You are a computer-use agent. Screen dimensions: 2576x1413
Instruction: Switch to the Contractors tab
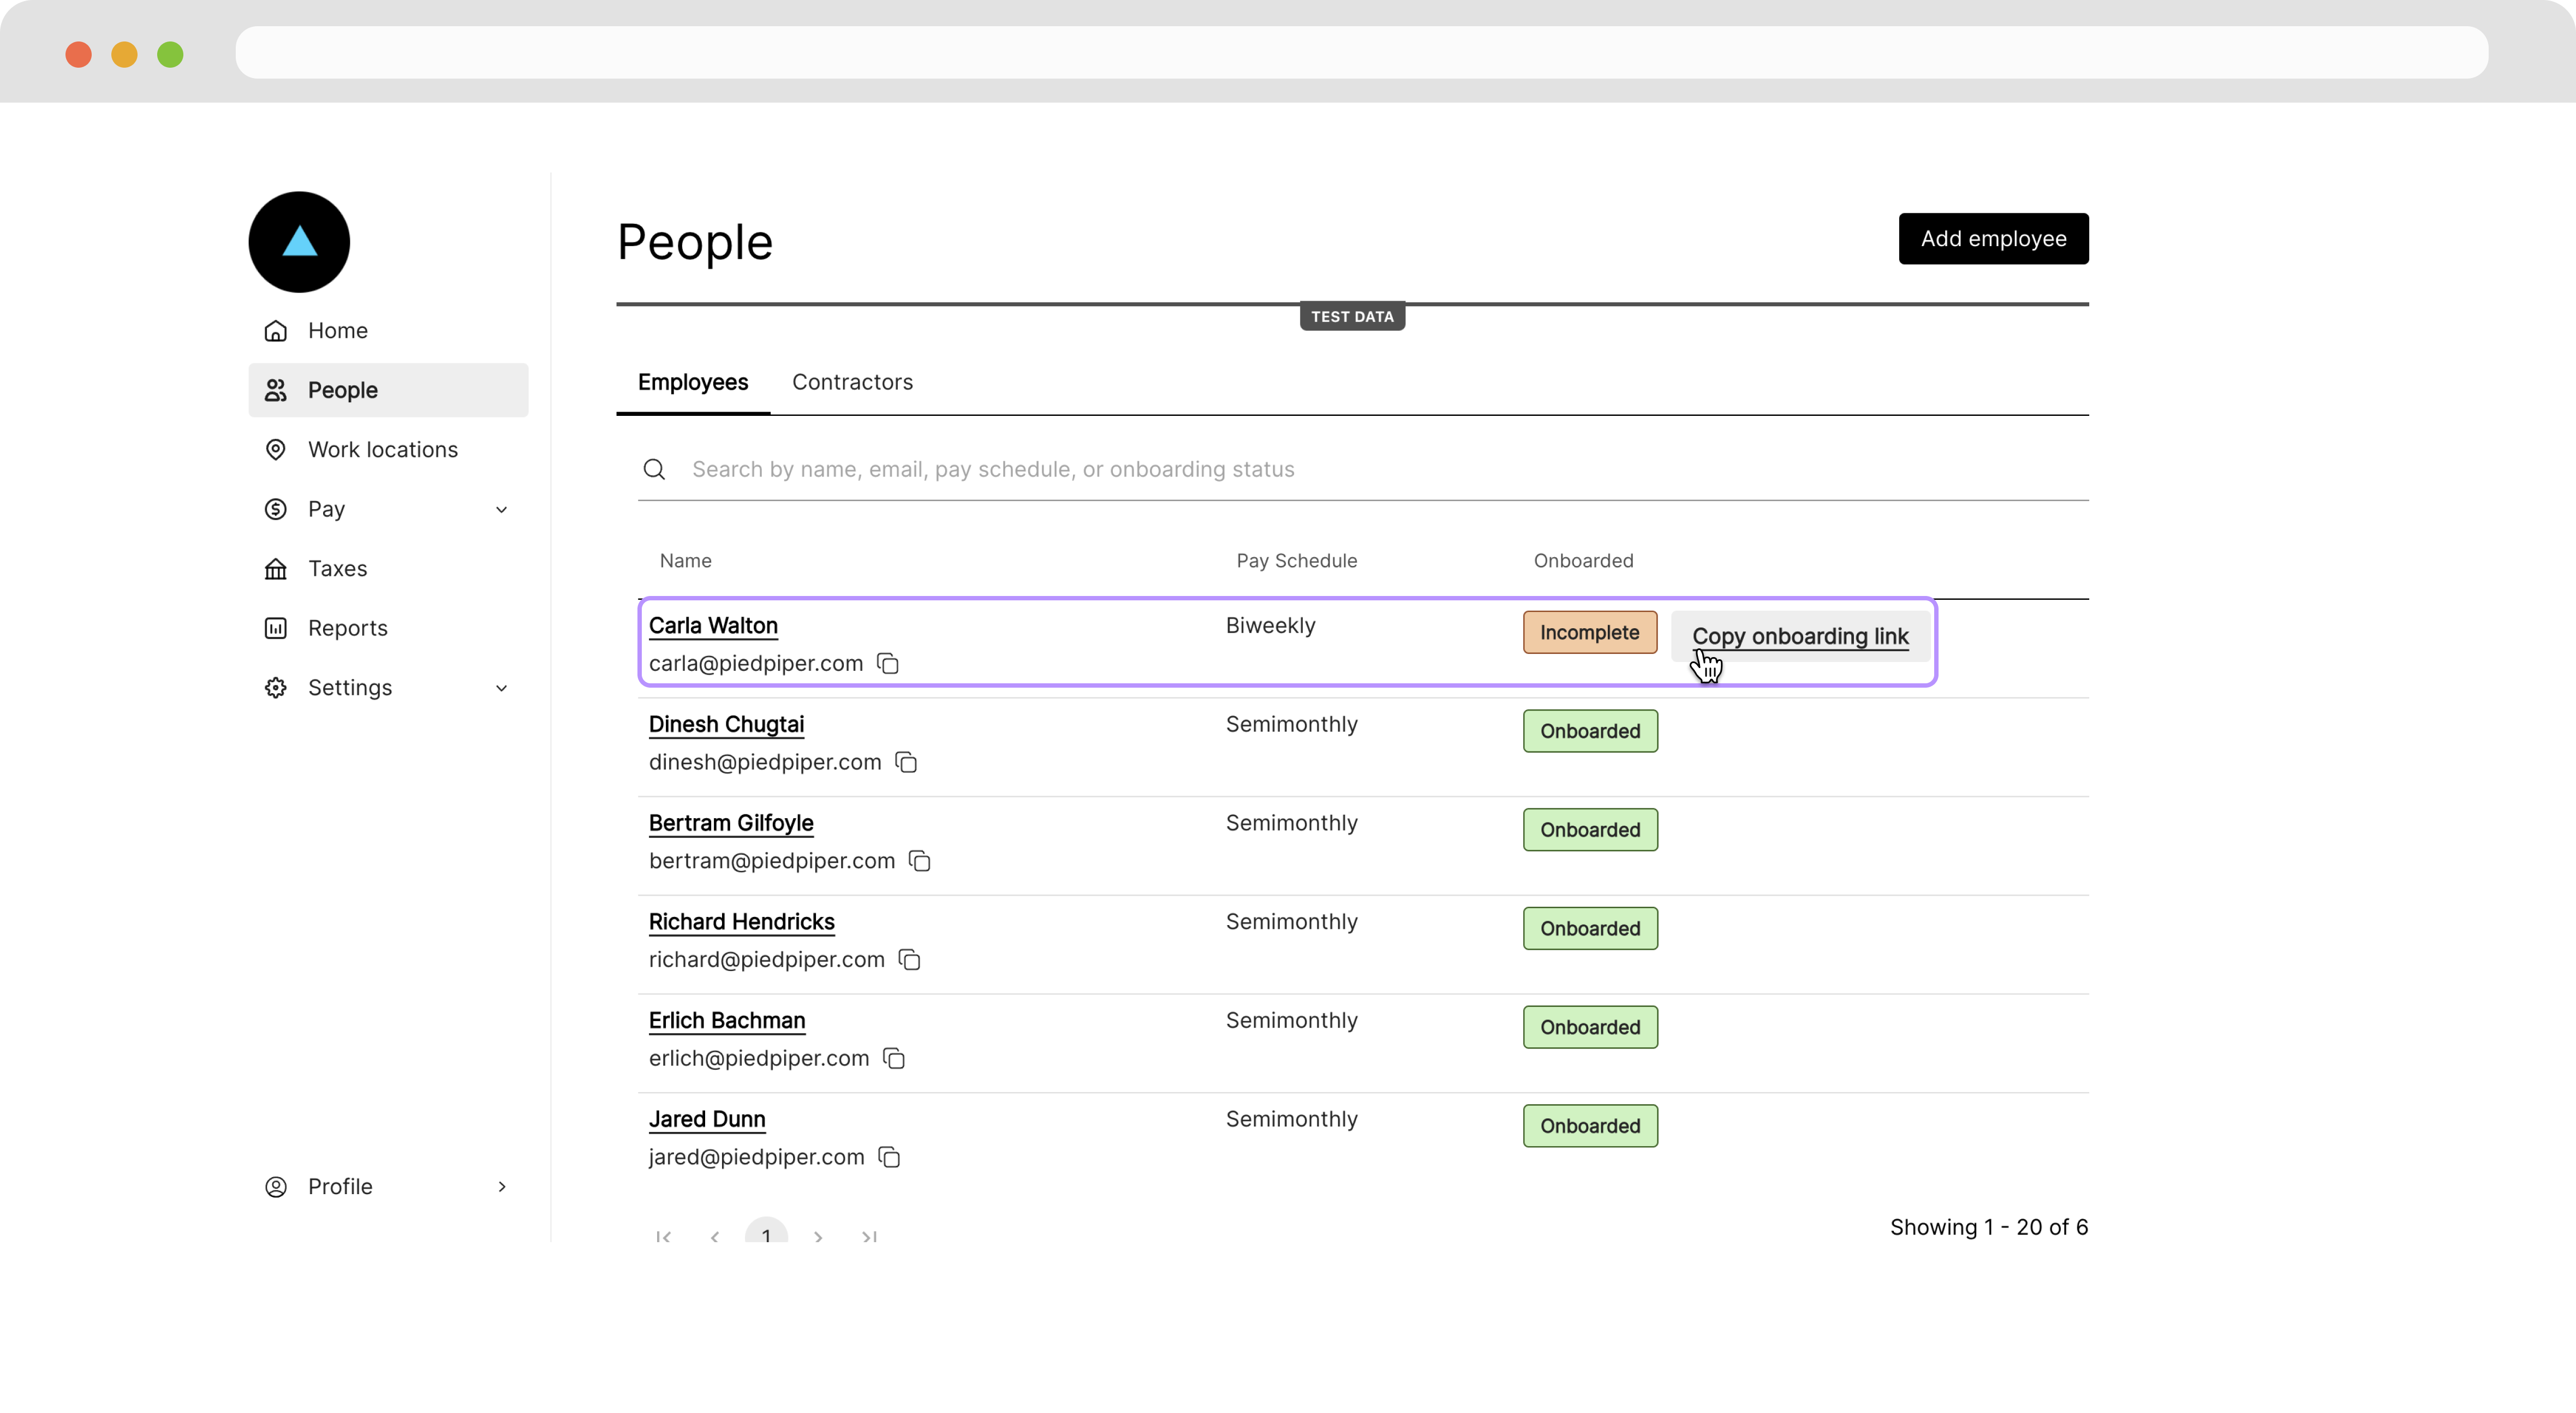(852, 382)
